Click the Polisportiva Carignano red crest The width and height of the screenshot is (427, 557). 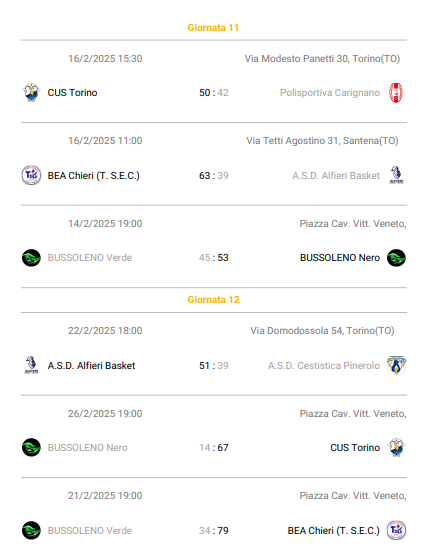point(396,93)
